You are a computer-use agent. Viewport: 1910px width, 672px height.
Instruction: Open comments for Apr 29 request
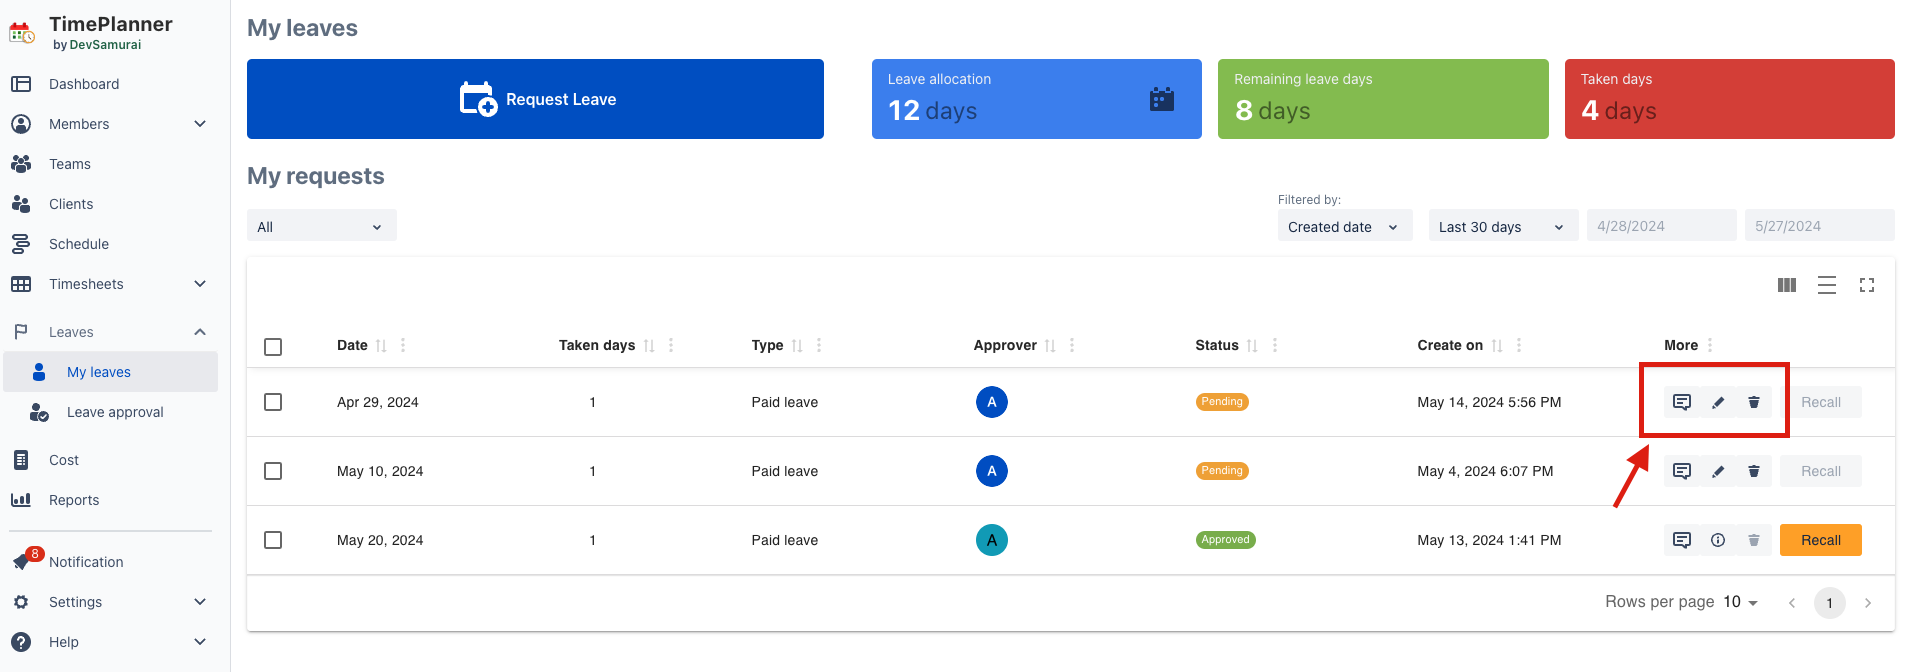(1682, 402)
